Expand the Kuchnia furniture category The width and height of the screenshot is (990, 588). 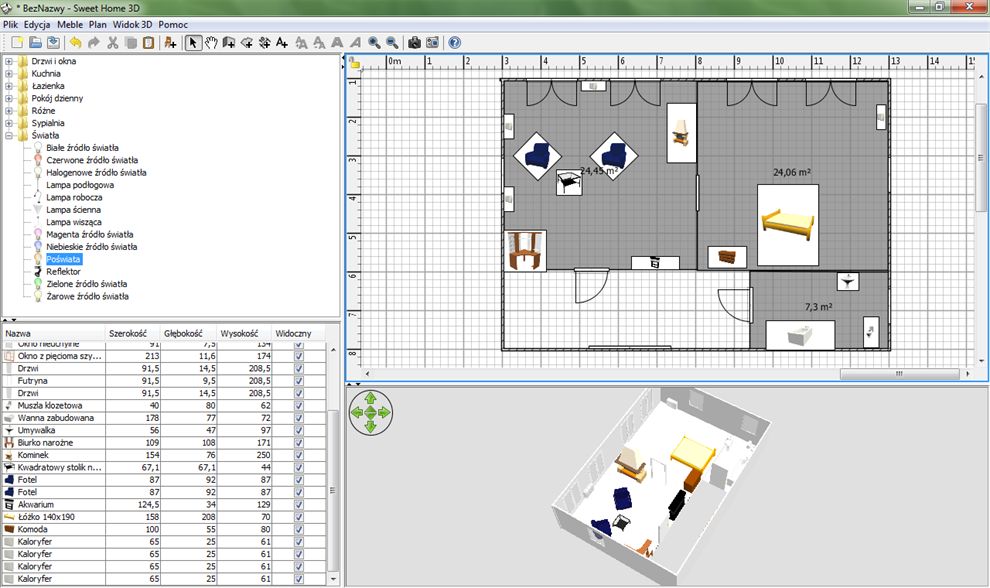point(11,73)
